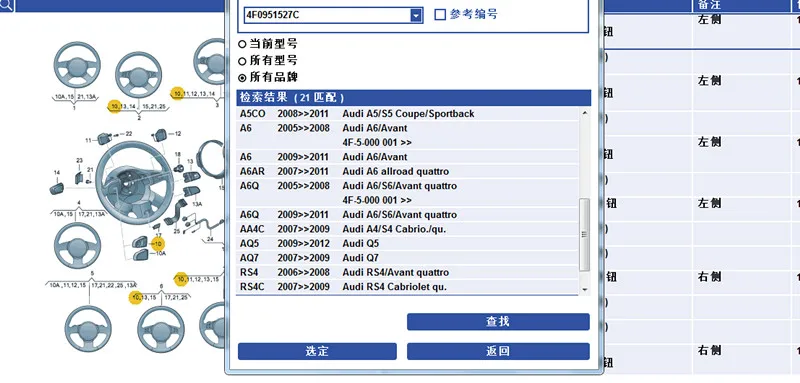Image resolution: width=800 pixels, height=383 pixels.
Task: Select the A5CO Audi A5/S5 Coupe/Sportback row
Action: coord(408,114)
